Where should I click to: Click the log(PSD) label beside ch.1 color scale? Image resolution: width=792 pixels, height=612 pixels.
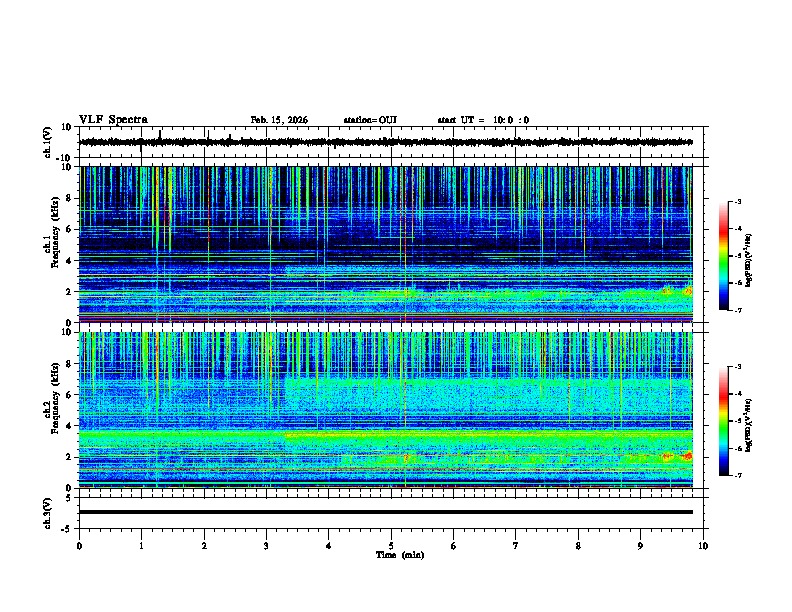[x=749, y=260]
